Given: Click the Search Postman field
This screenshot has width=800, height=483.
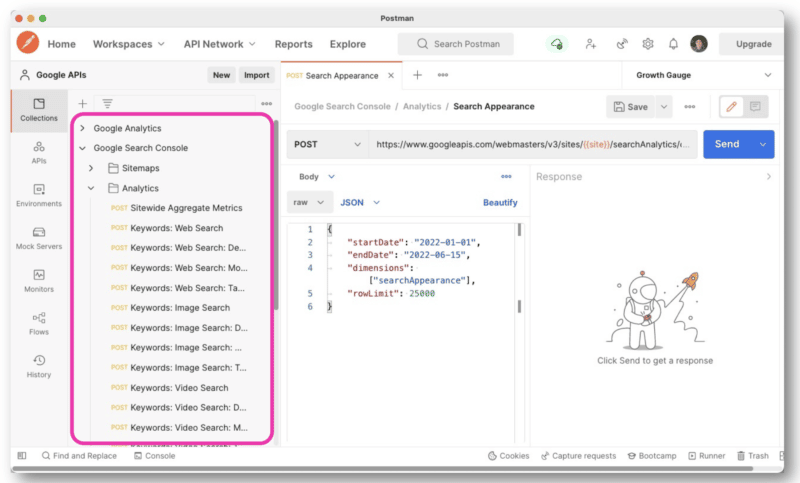Looking at the screenshot, I should [456, 44].
